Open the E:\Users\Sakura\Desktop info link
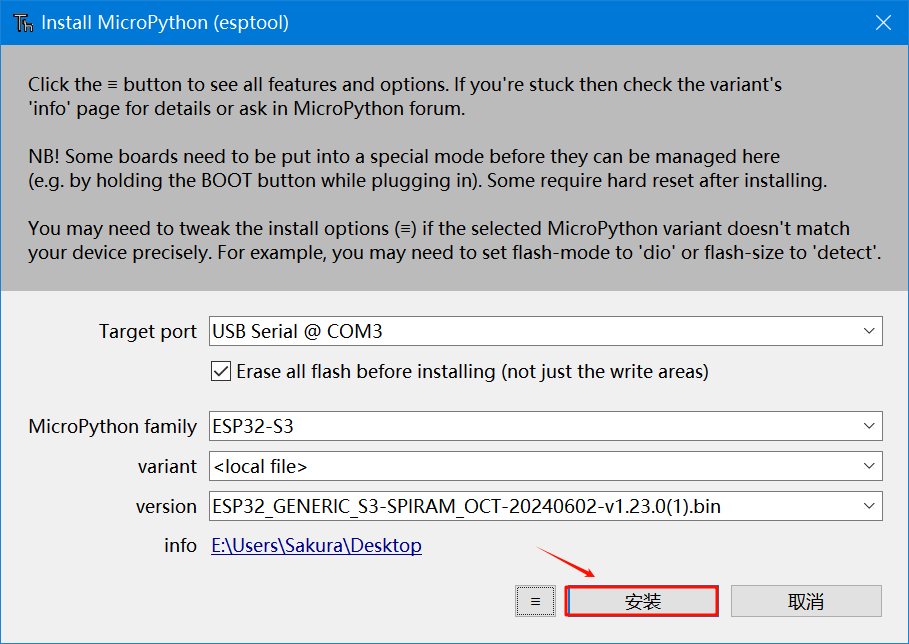This screenshot has width=909, height=644. pos(316,546)
